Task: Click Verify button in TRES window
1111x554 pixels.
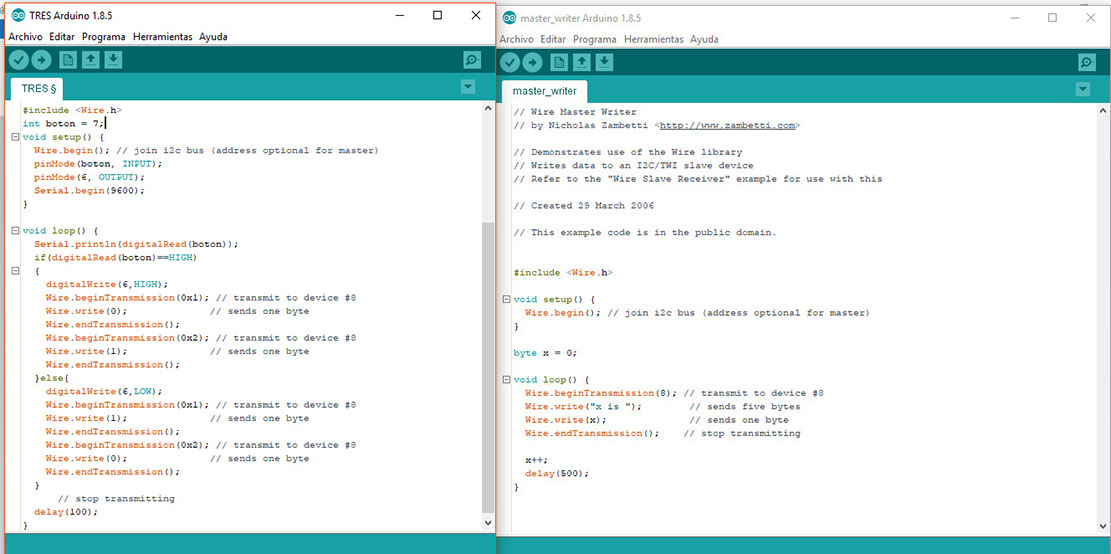Action: [18, 60]
